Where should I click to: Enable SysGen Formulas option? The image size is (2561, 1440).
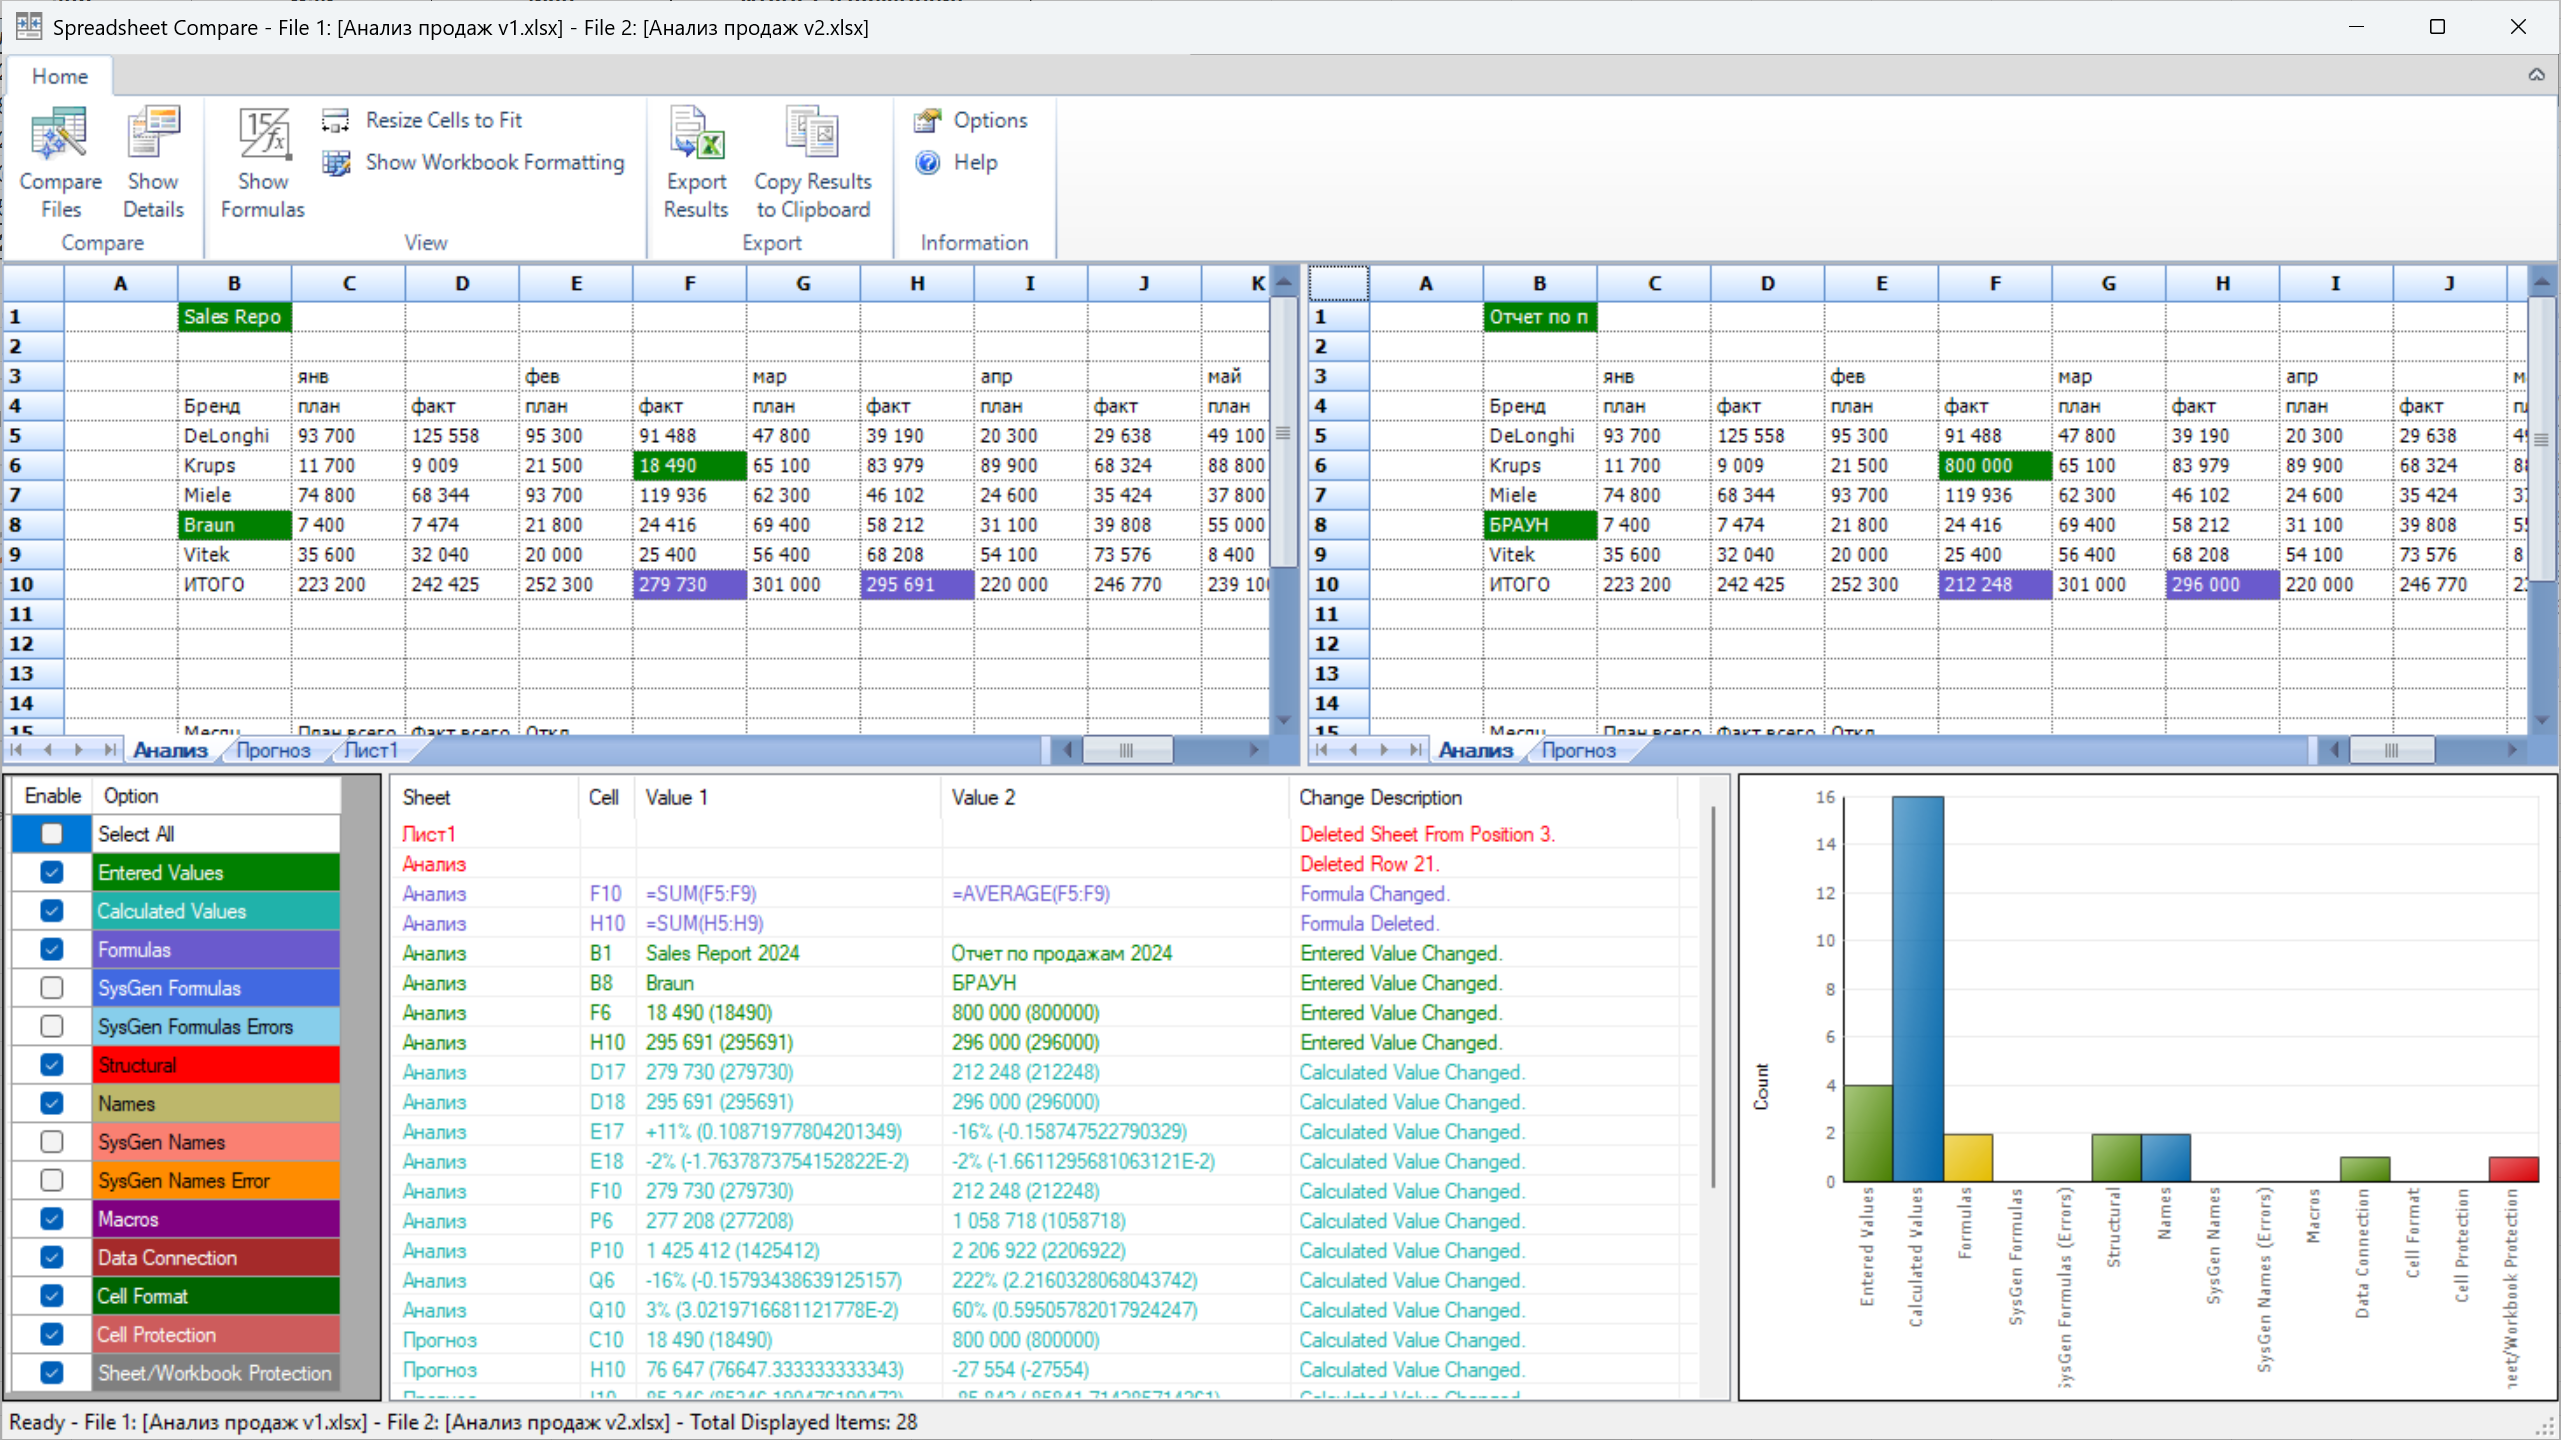tap(52, 988)
